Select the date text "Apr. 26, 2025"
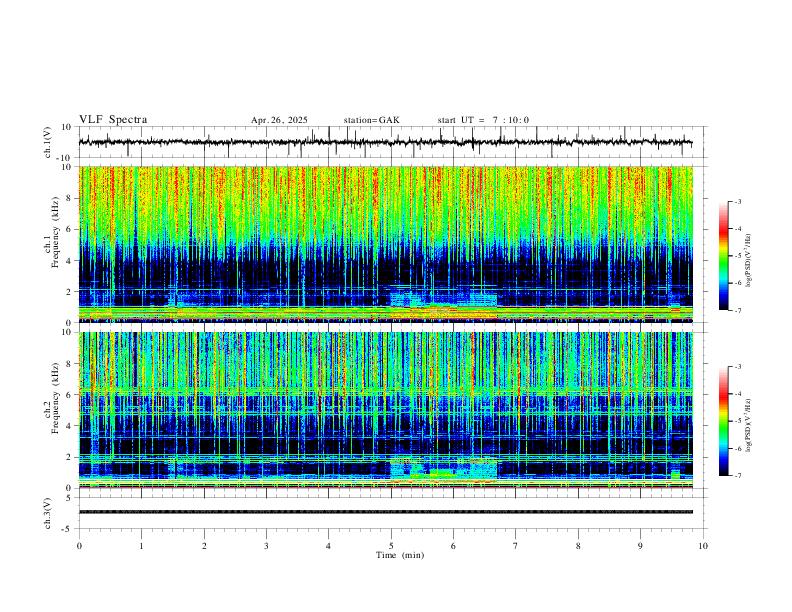 point(279,120)
